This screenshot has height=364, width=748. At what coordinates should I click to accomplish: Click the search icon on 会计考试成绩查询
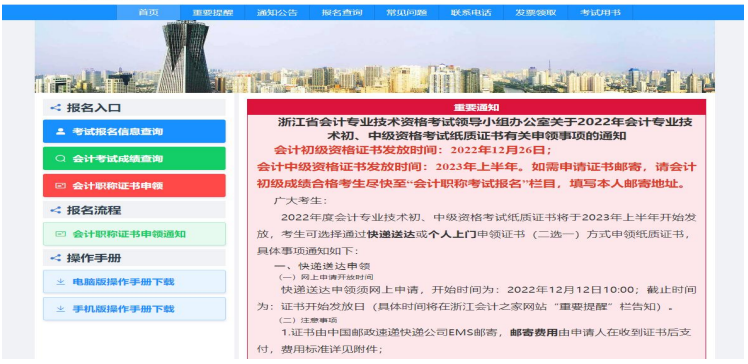61,158
